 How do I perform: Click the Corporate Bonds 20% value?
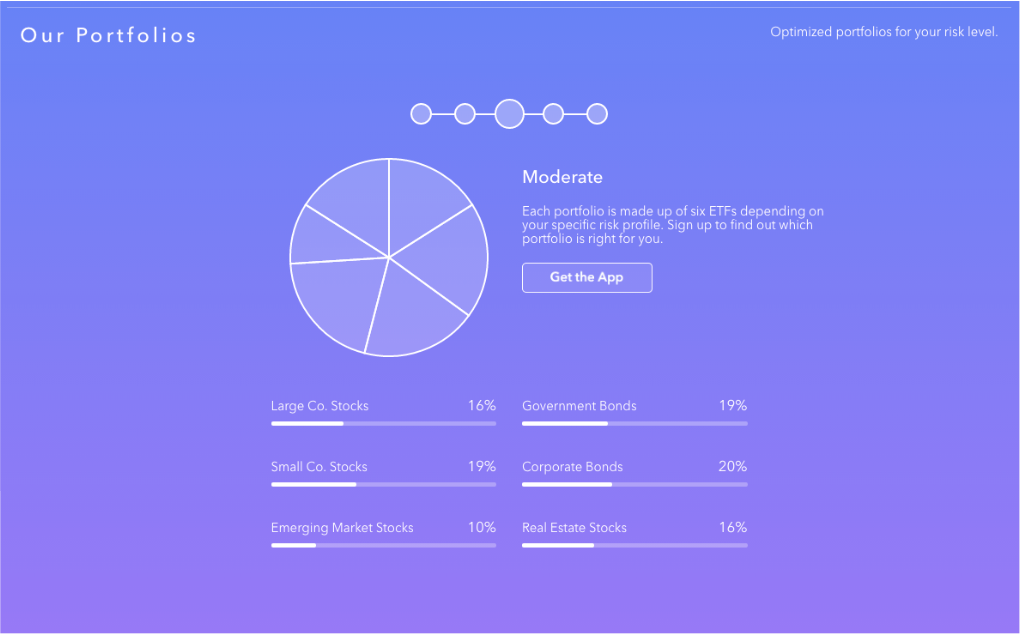pyautogui.click(x=732, y=467)
